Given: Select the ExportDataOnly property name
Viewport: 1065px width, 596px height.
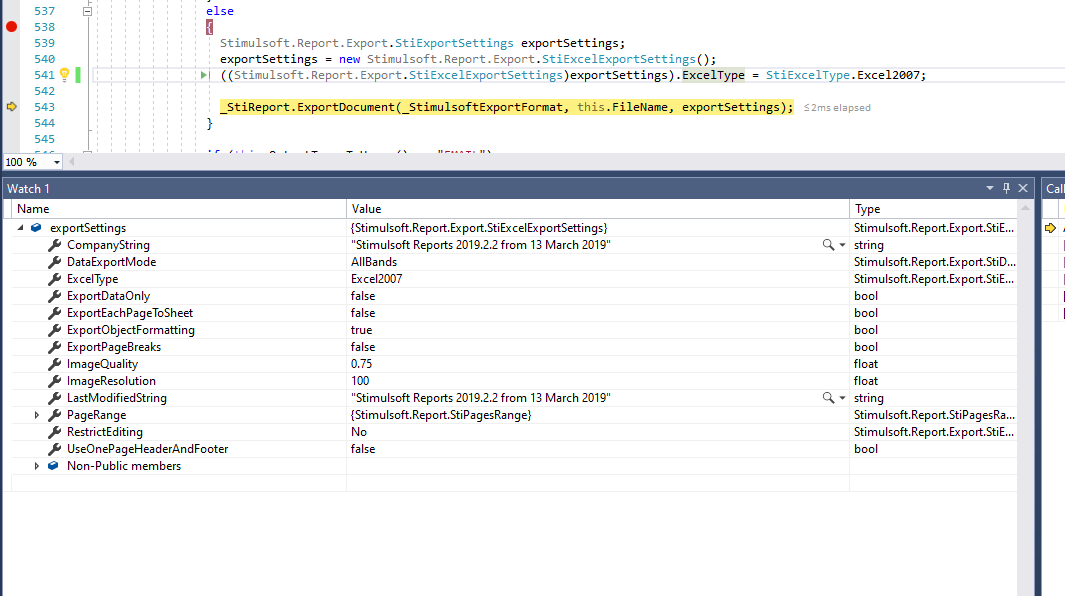Looking at the screenshot, I should [x=108, y=296].
